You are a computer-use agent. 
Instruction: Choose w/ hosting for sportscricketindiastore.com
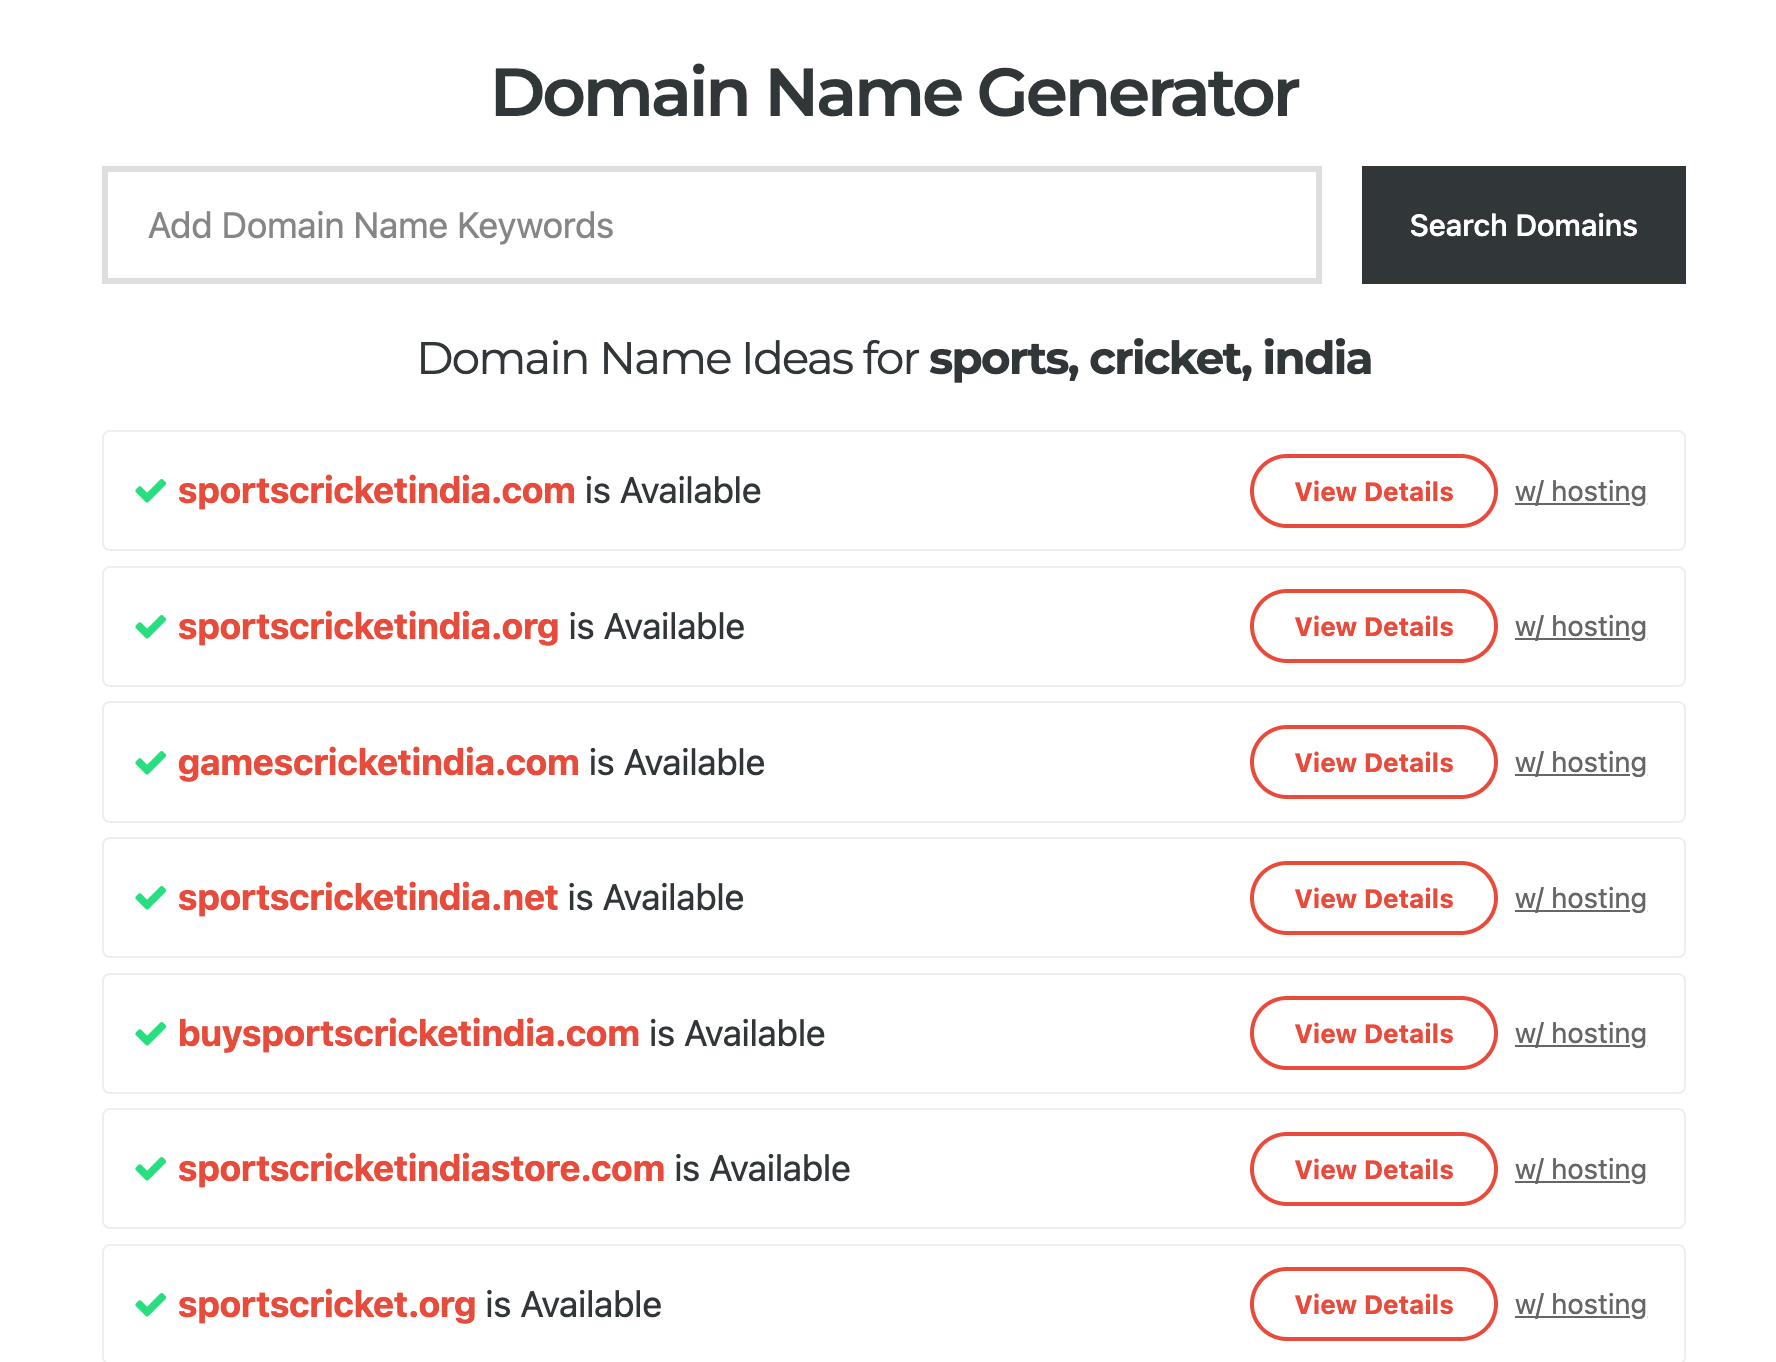1580,1169
